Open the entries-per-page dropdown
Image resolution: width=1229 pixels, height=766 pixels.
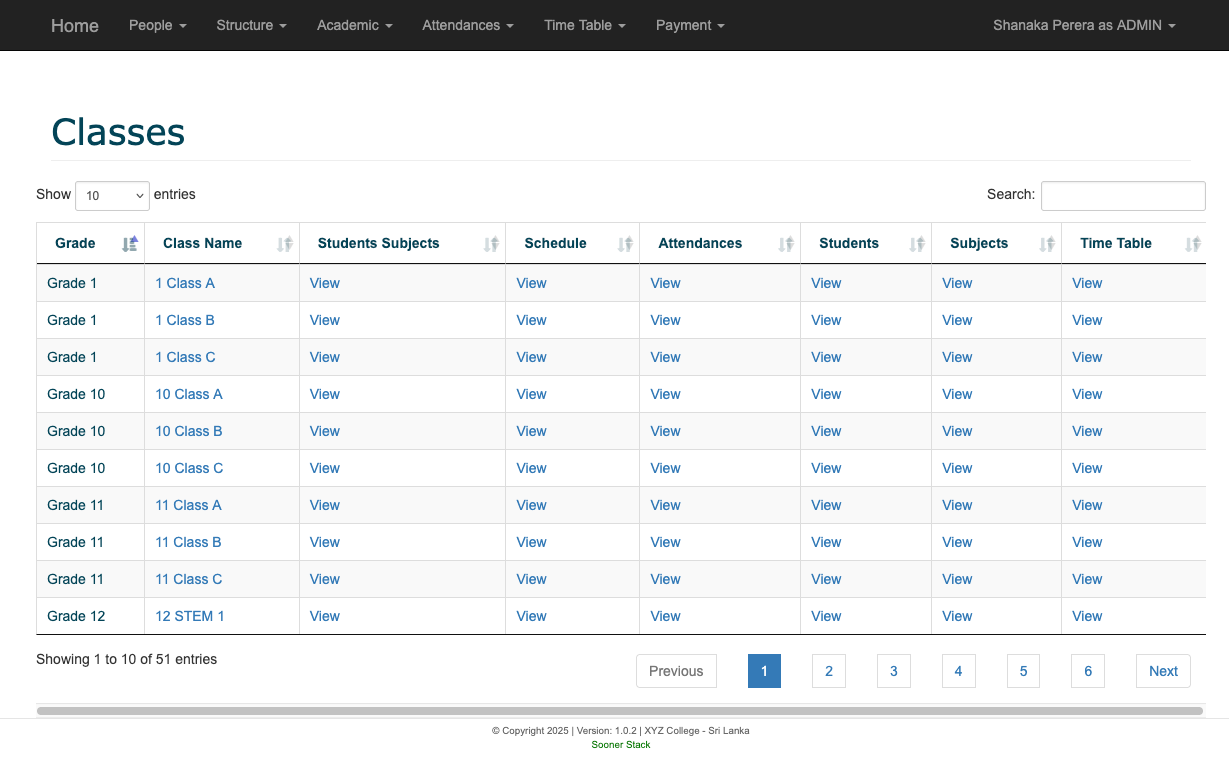(112, 196)
